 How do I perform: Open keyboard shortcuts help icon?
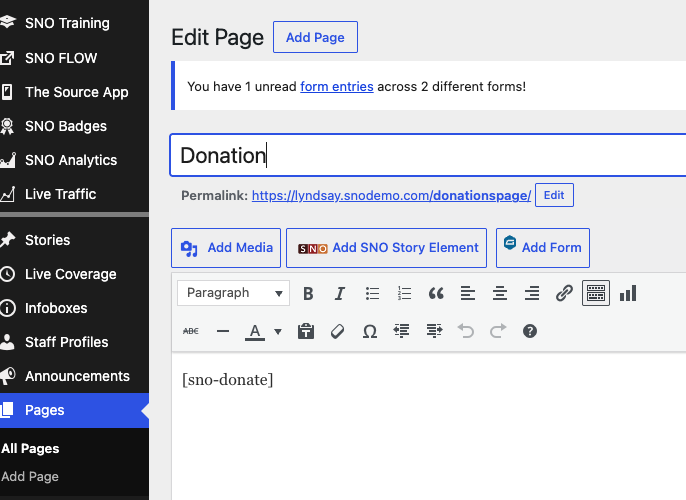pyautogui.click(x=530, y=331)
